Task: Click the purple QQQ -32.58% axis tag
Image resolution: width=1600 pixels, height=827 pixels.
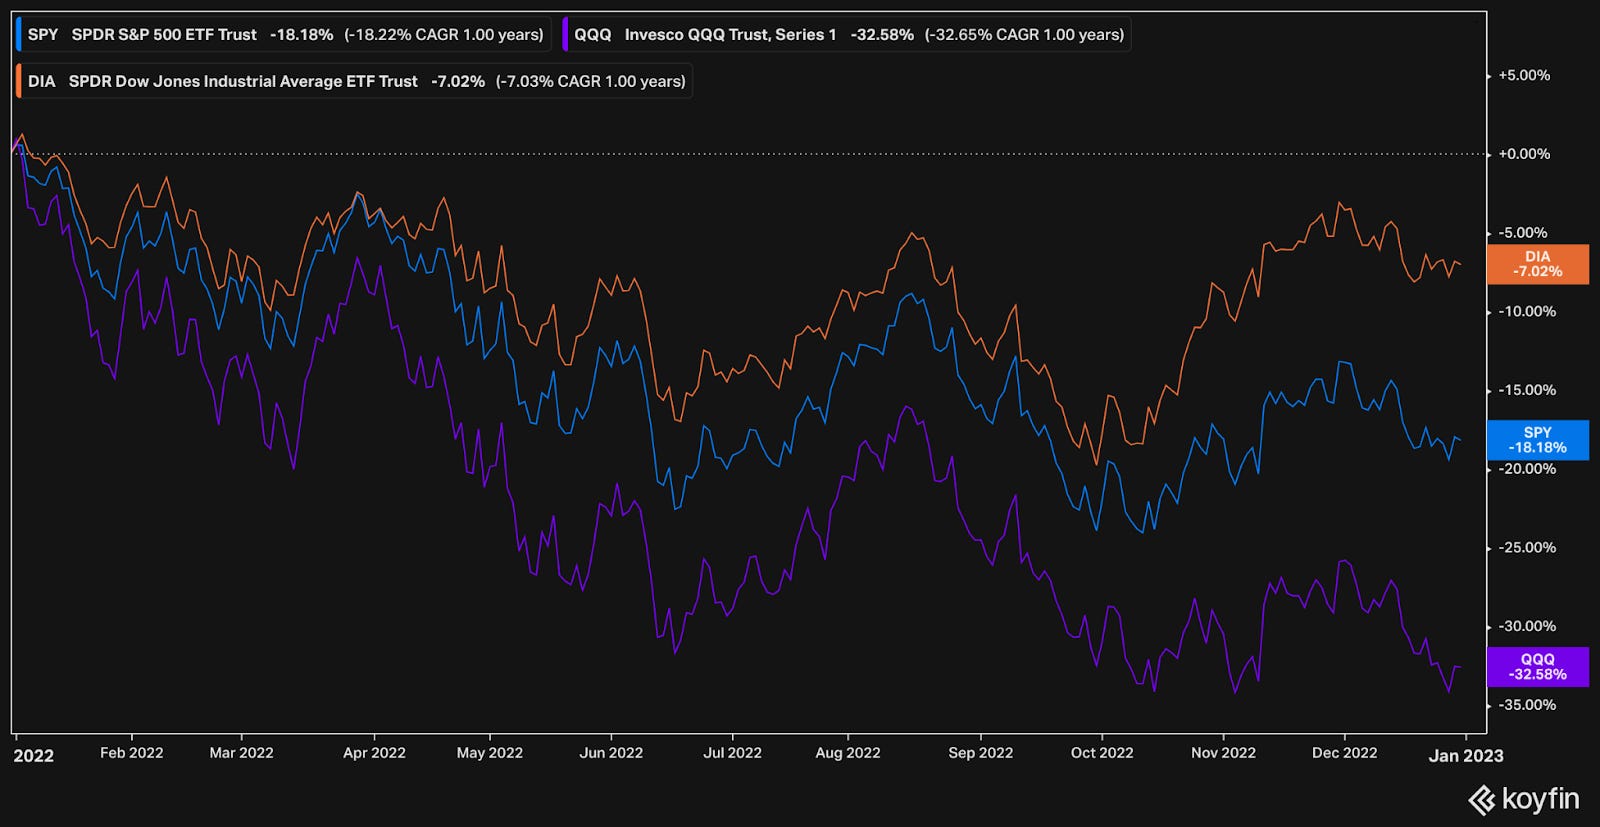Action: pyautogui.click(x=1538, y=667)
